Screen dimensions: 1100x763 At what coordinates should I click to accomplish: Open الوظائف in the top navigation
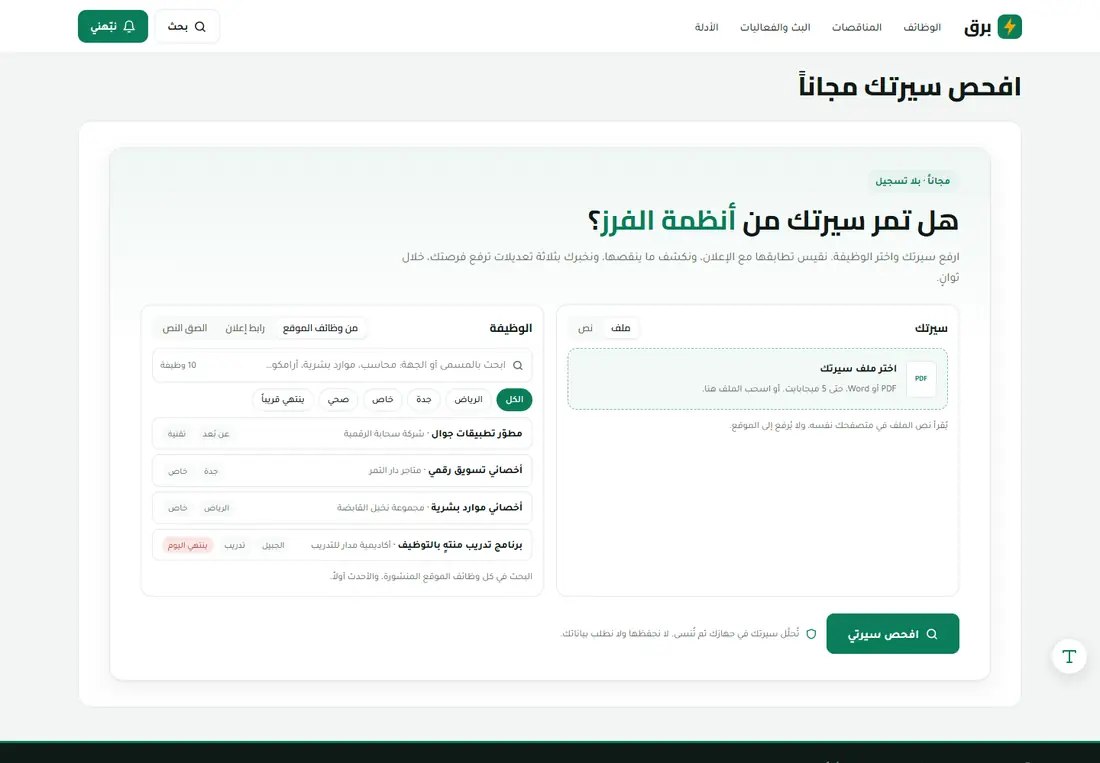[922, 27]
